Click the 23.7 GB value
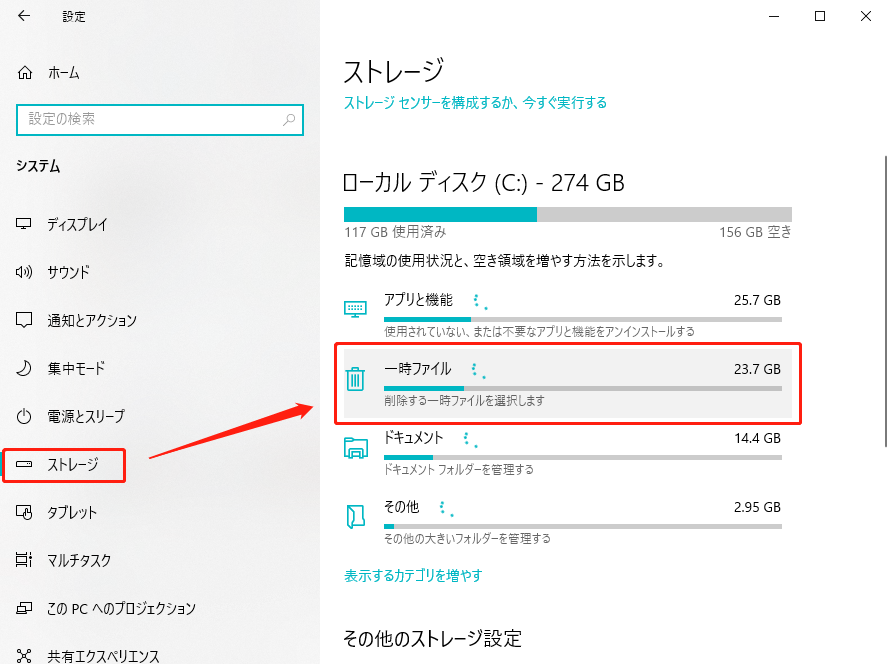 click(757, 369)
